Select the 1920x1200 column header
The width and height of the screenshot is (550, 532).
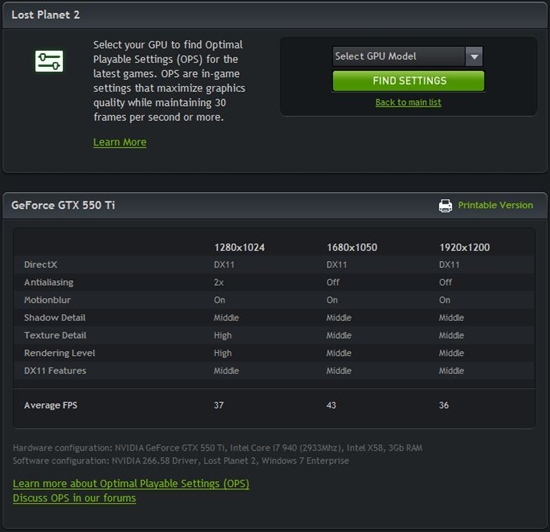tap(464, 248)
